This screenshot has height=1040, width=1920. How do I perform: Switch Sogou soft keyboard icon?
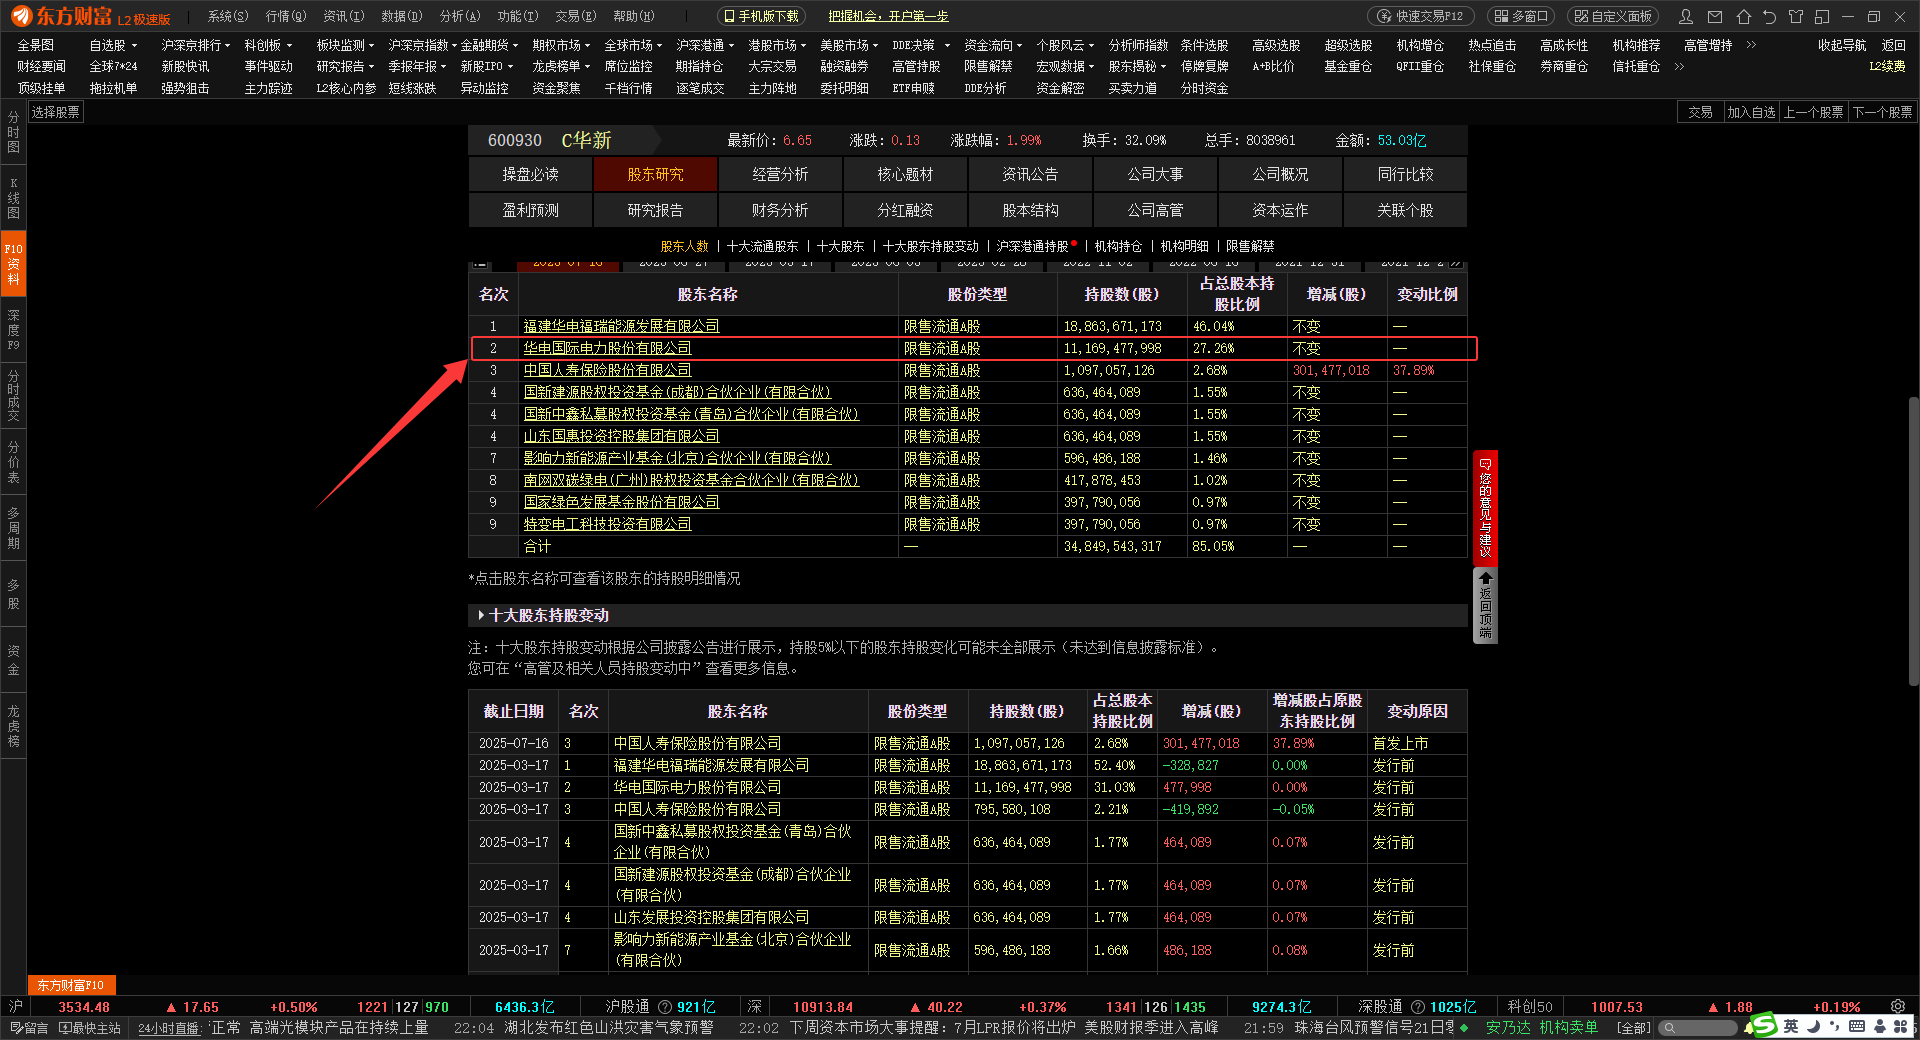tap(1856, 1026)
